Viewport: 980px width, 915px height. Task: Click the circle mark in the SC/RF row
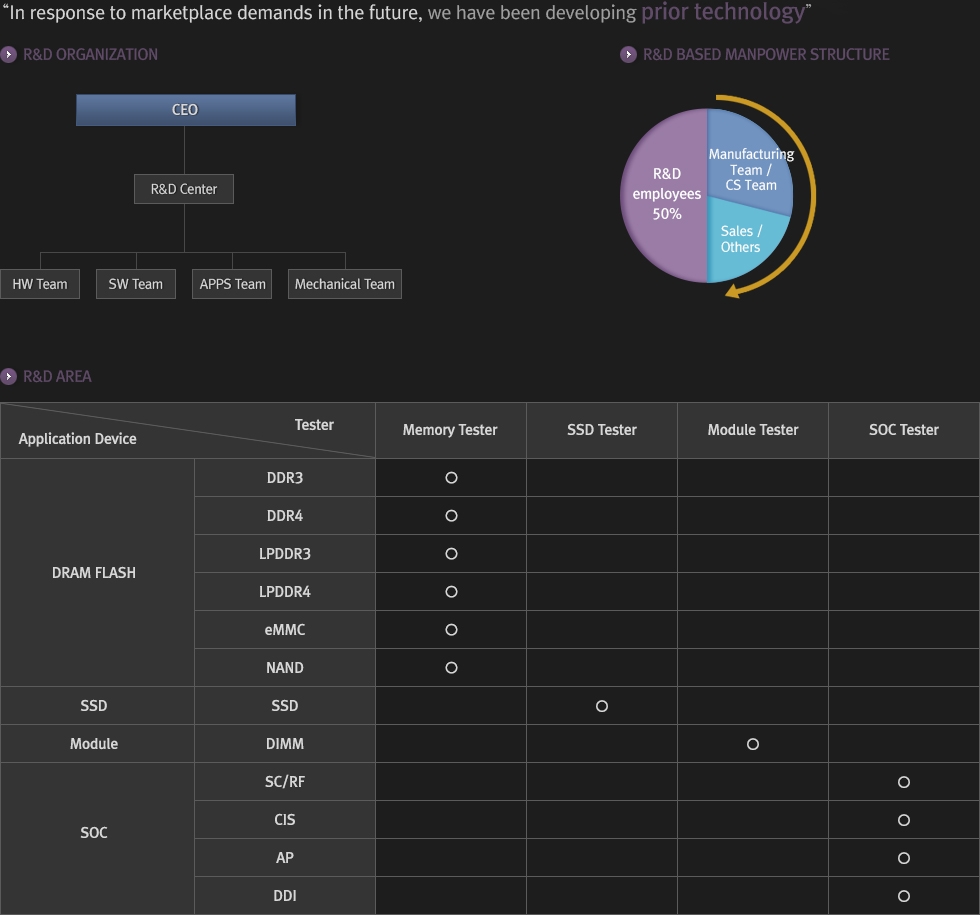[x=904, y=782]
